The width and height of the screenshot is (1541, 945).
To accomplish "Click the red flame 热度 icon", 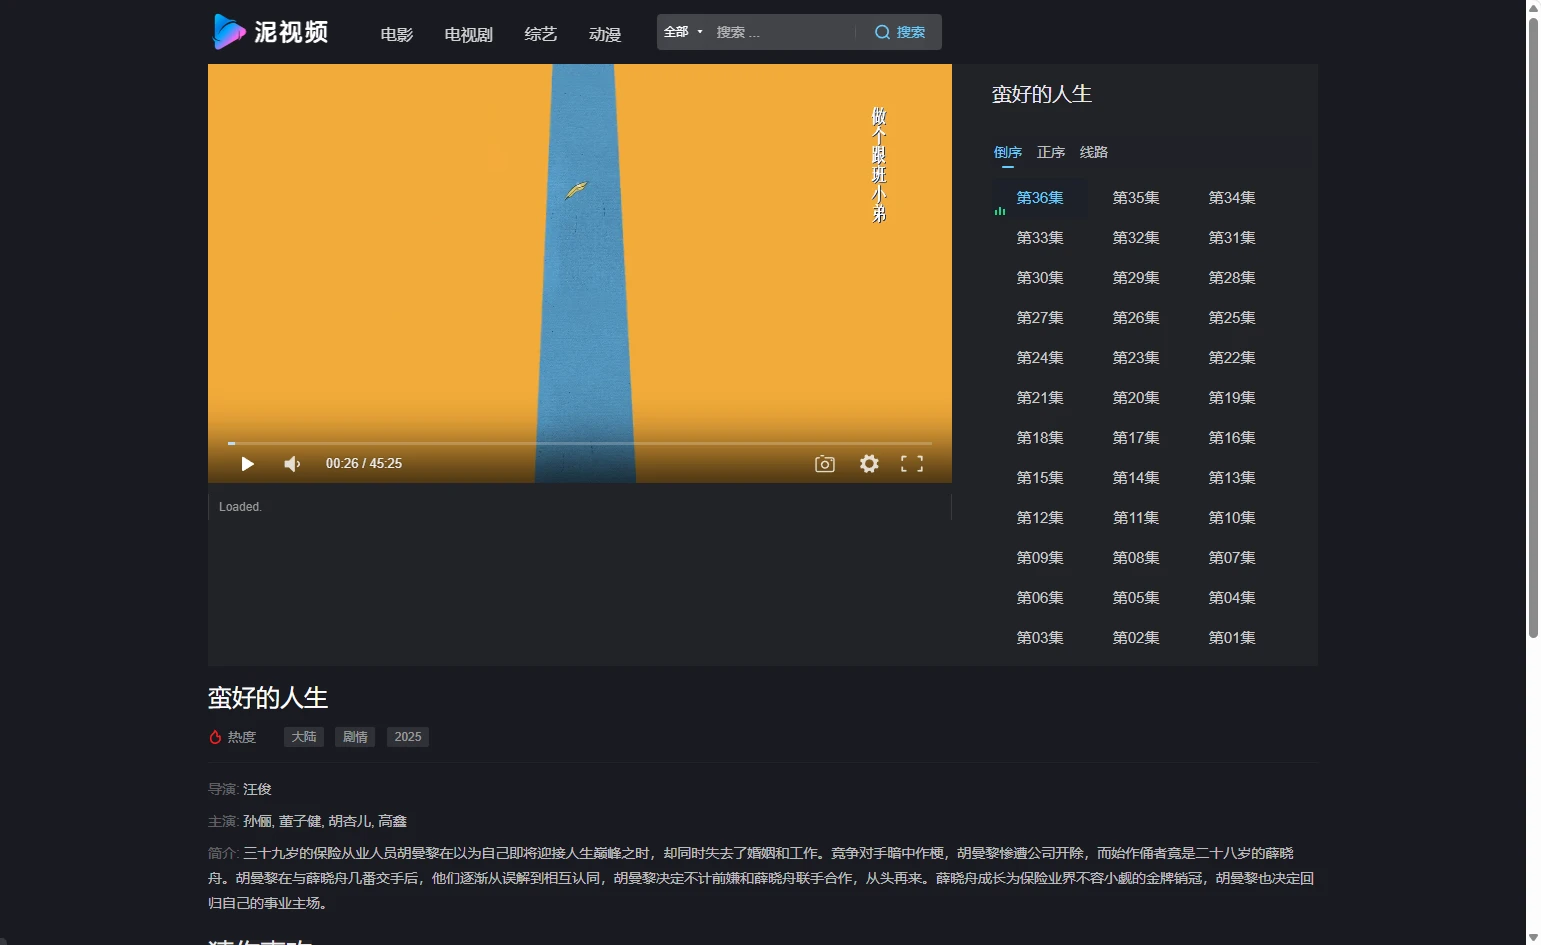I will pos(215,737).
